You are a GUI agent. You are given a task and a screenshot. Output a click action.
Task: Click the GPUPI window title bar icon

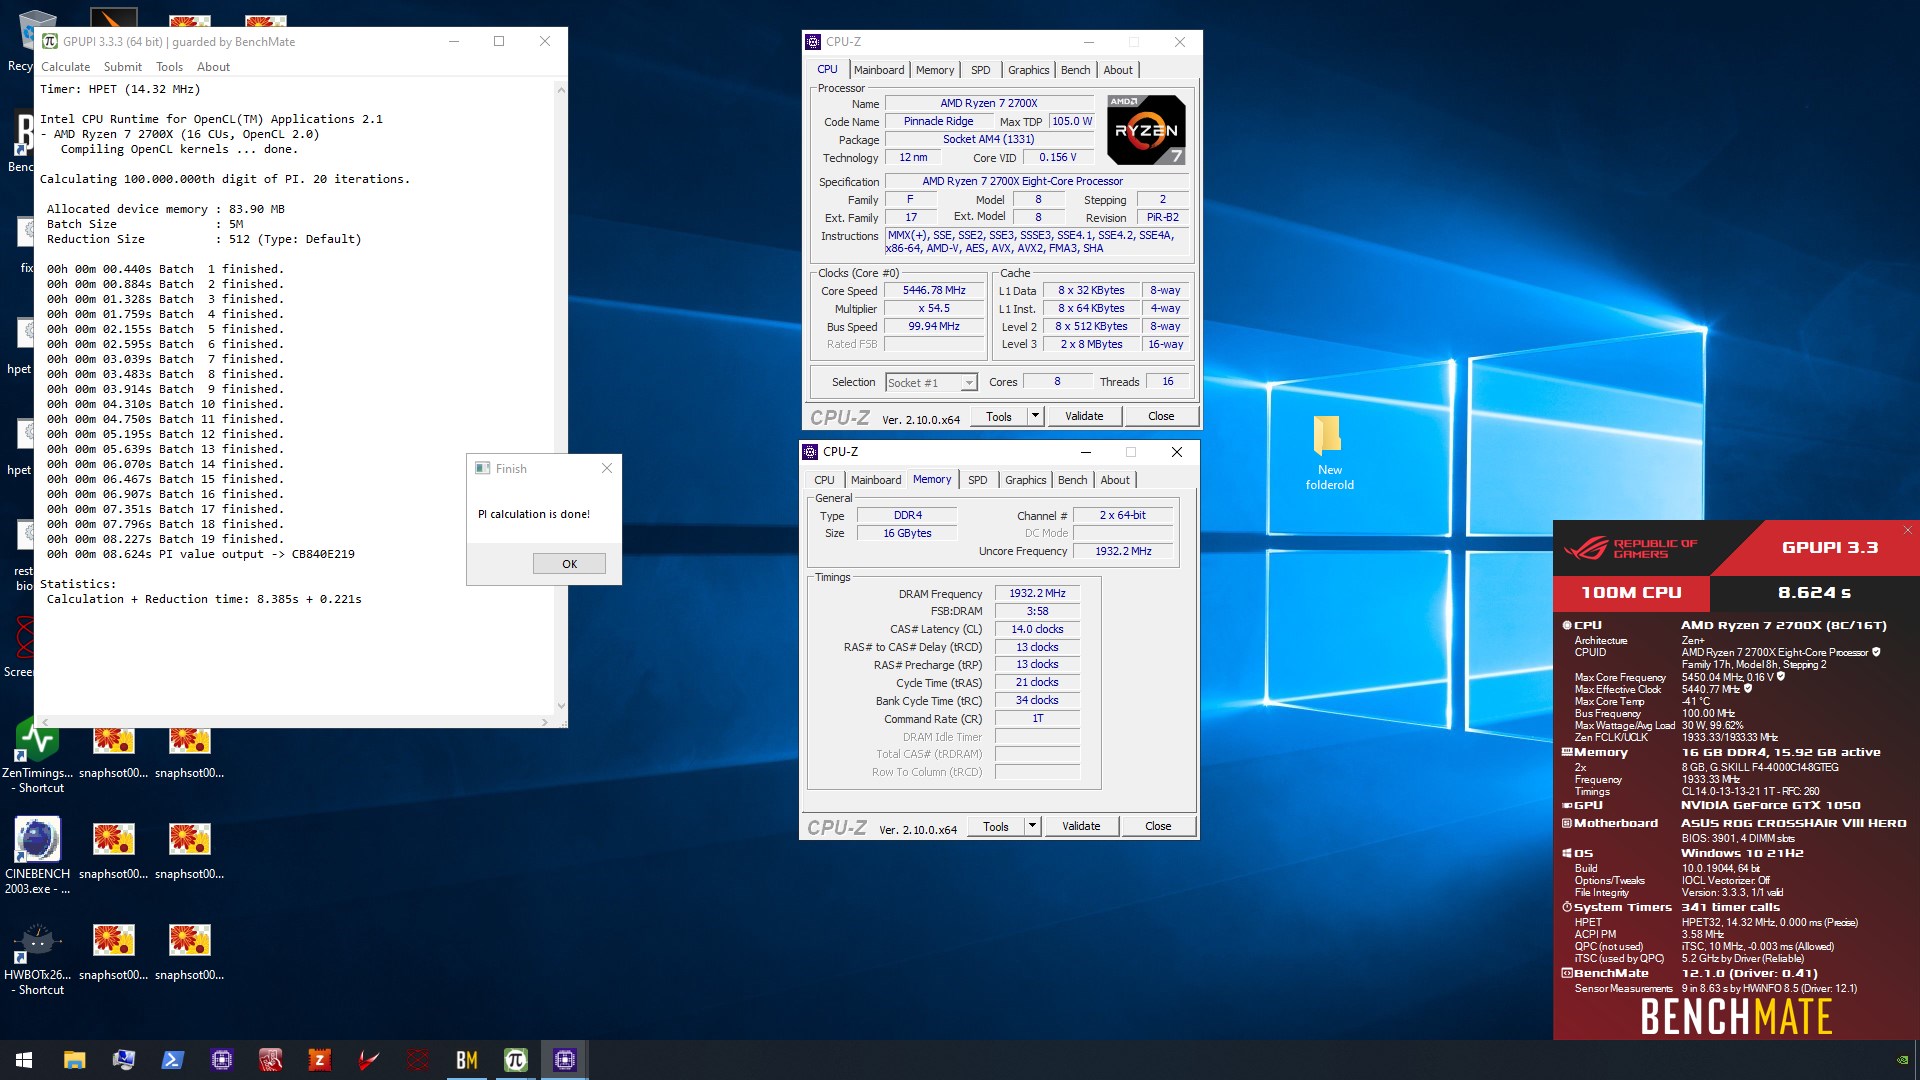50,41
